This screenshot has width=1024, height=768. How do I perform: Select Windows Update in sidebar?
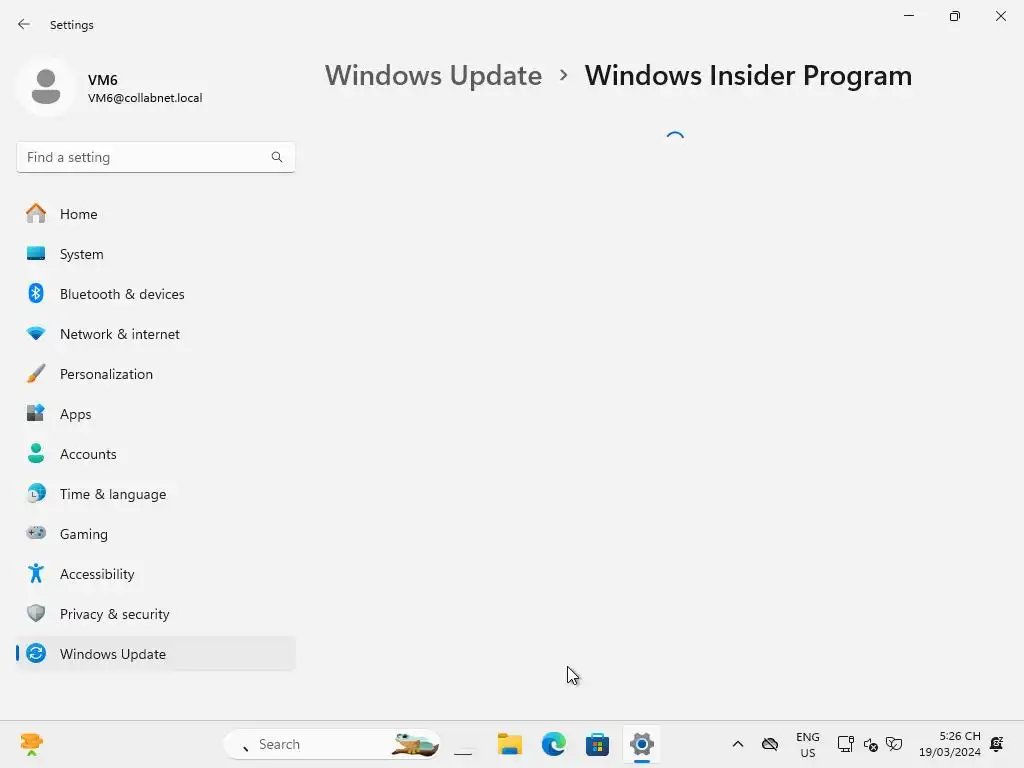pyautogui.click(x=155, y=654)
